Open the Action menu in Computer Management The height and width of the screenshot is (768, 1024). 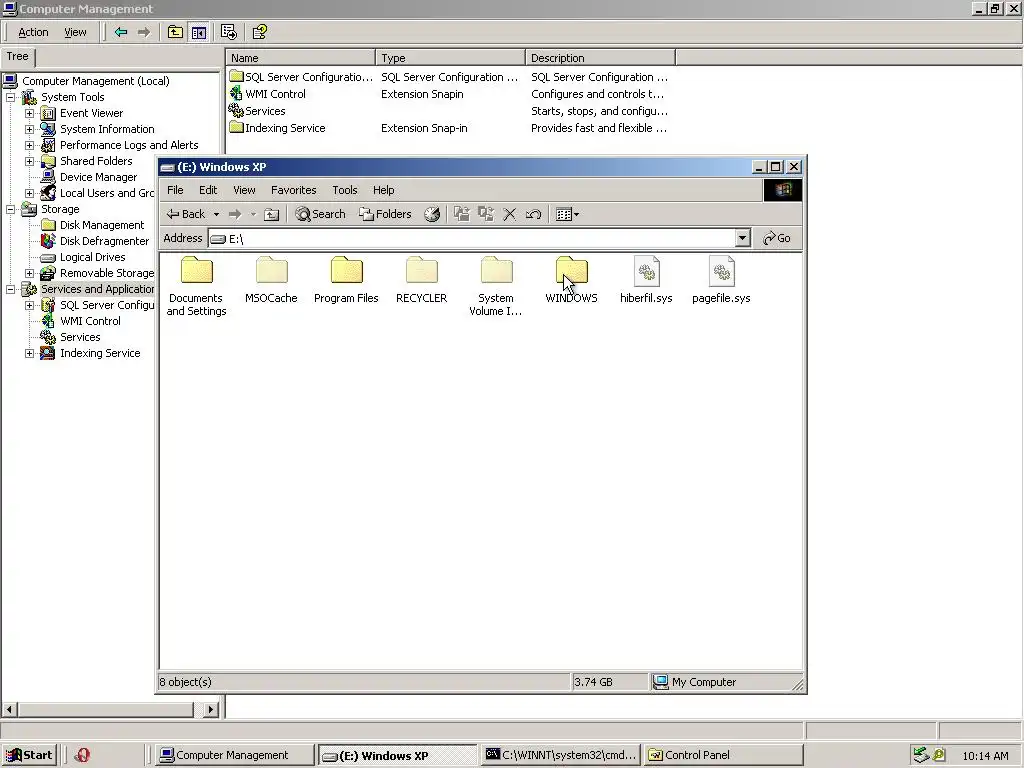[33, 32]
